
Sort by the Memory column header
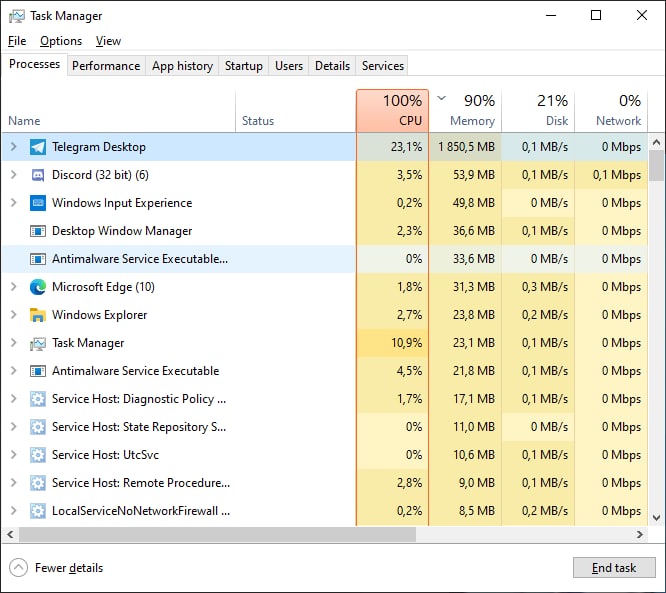point(465,111)
